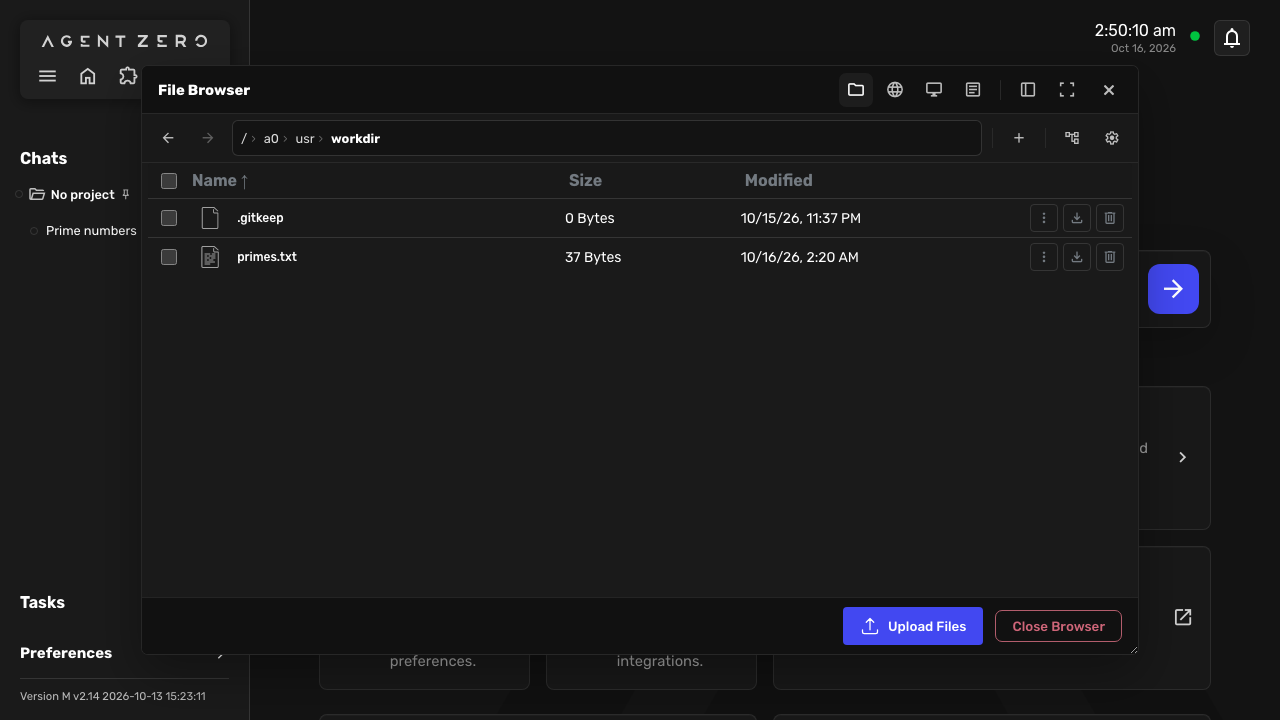Click the document list icon in File Browser header
Image resolution: width=1280 pixels, height=720 pixels.
973,90
